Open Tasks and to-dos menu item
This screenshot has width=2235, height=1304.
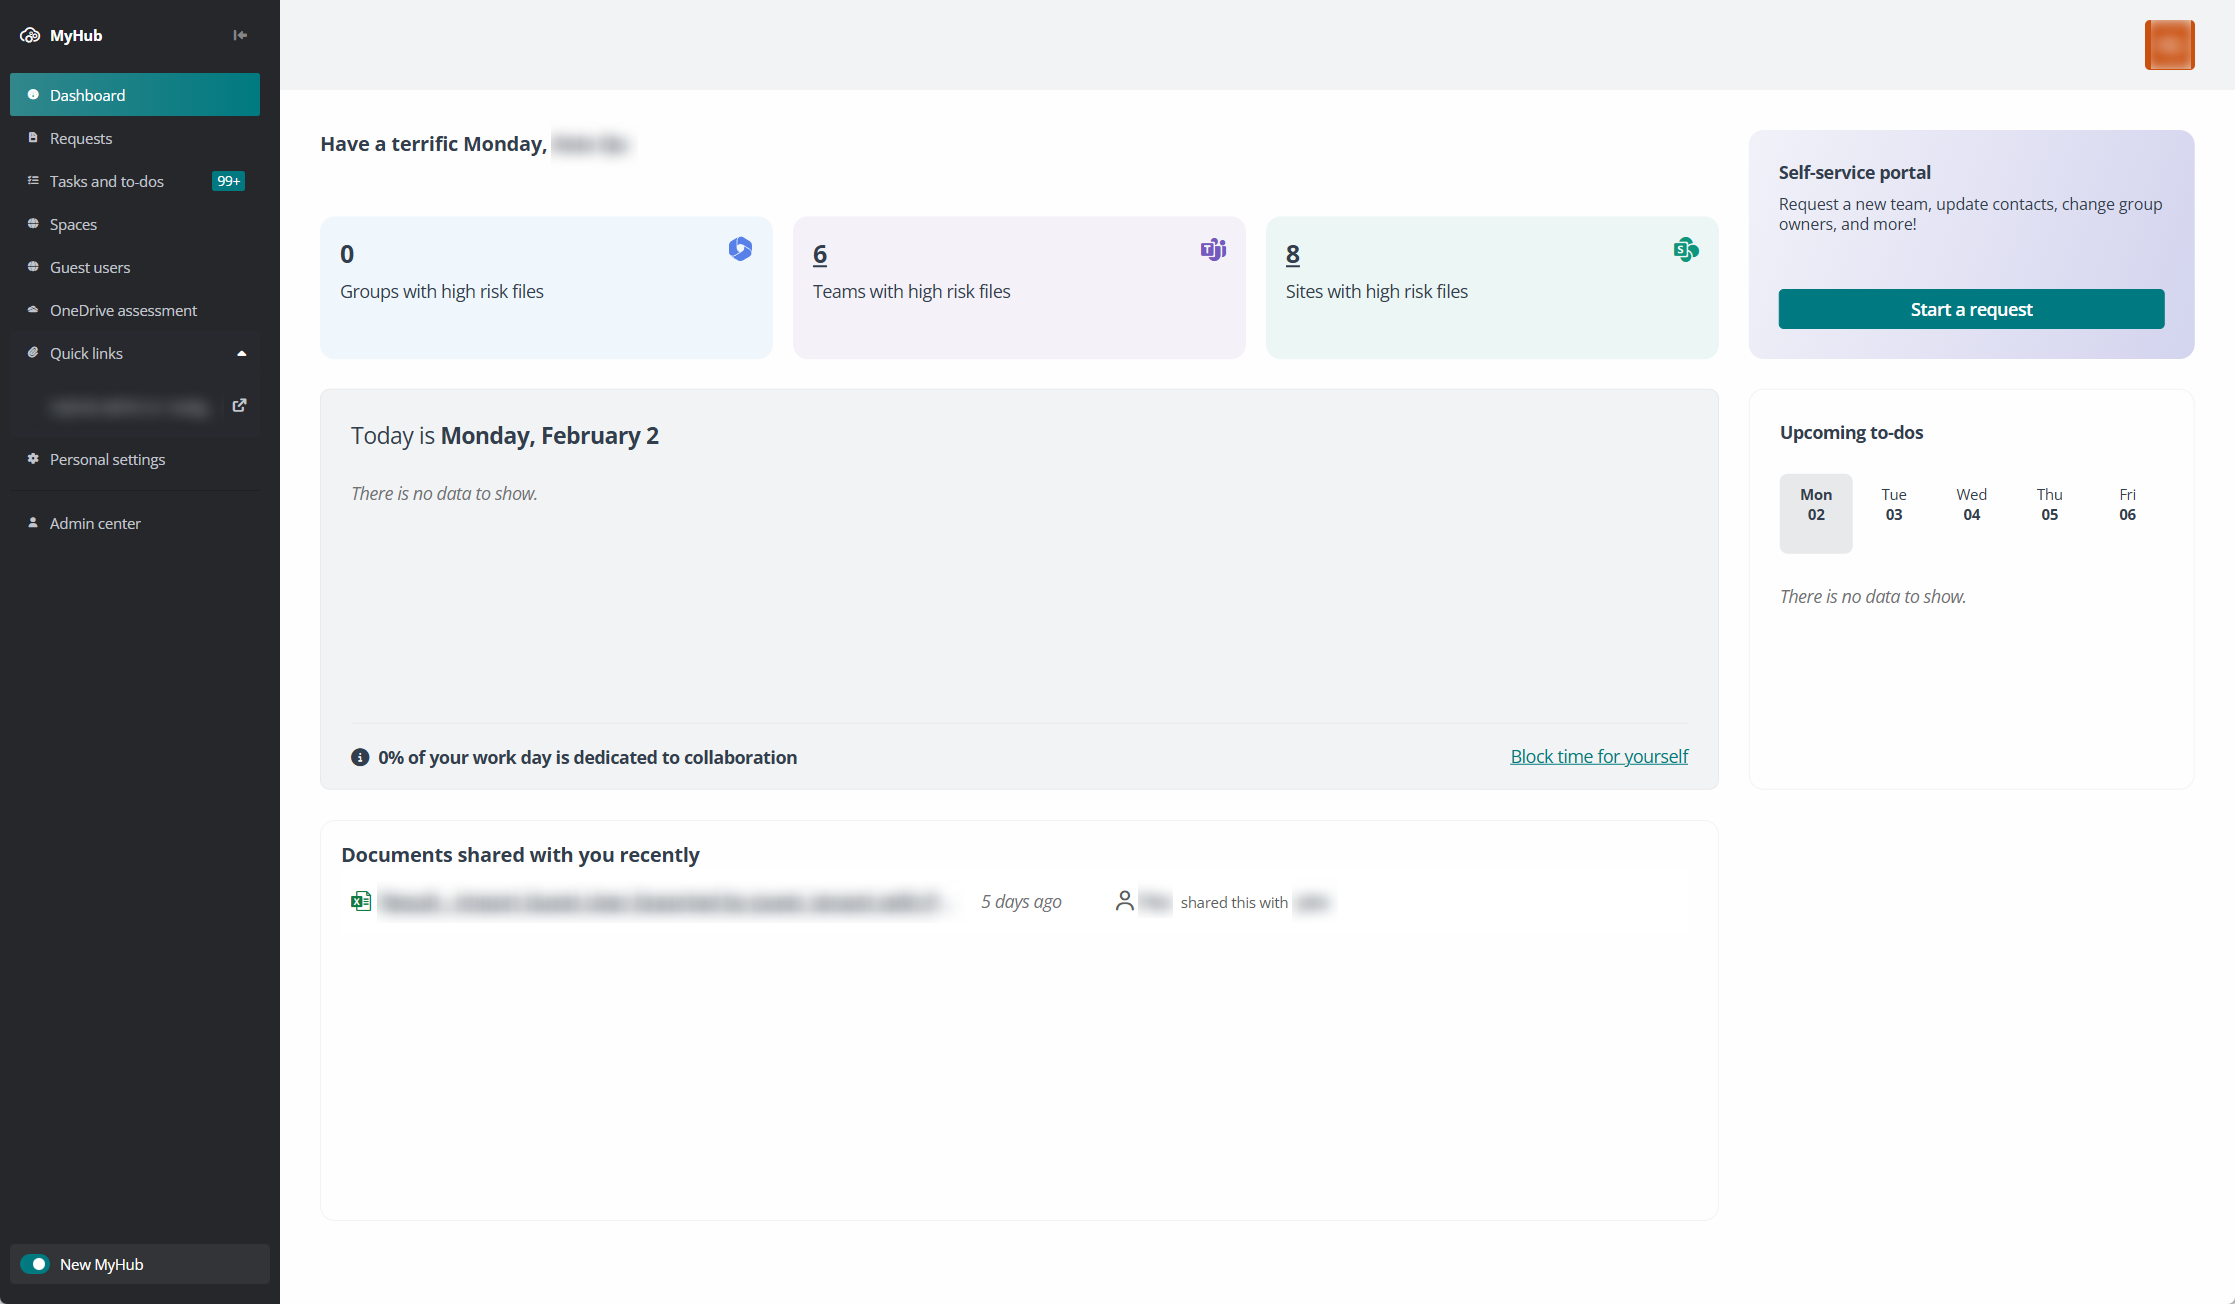tap(107, 181)
